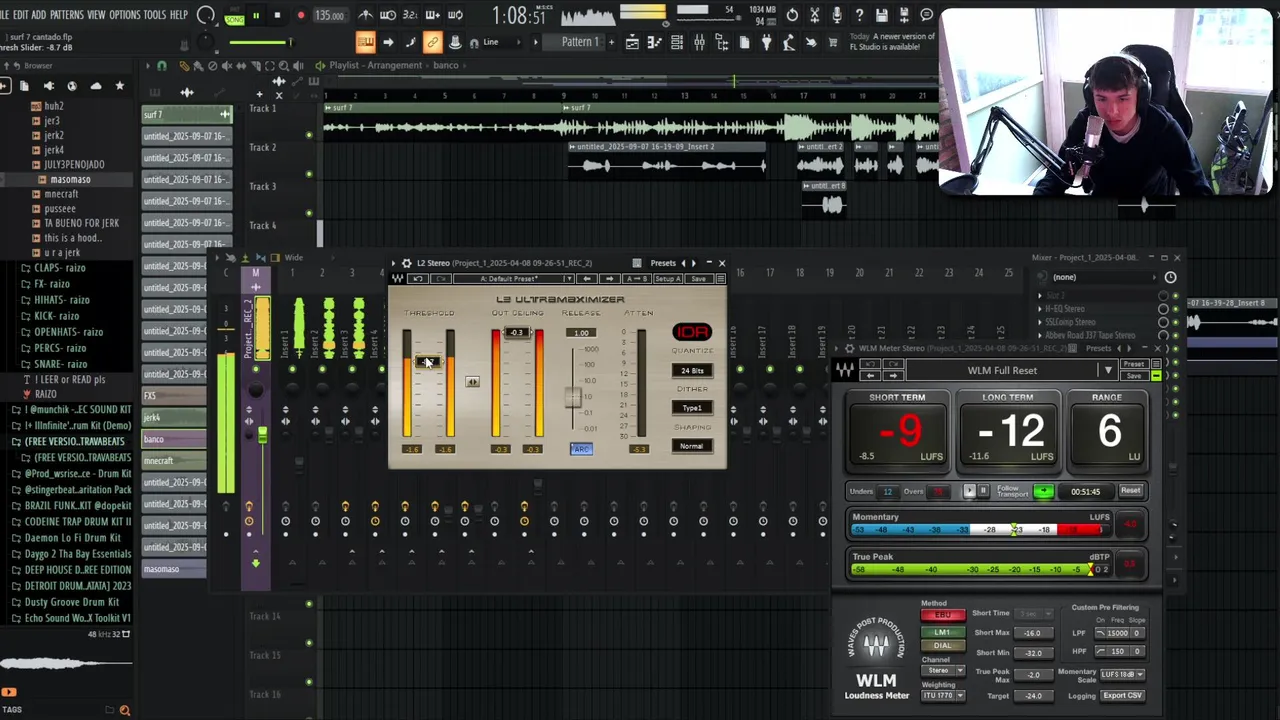Click the Play/Pause transport button
Image resolution: width=1280 pixels, height=720 pixels.
click(x=256, y=15)
